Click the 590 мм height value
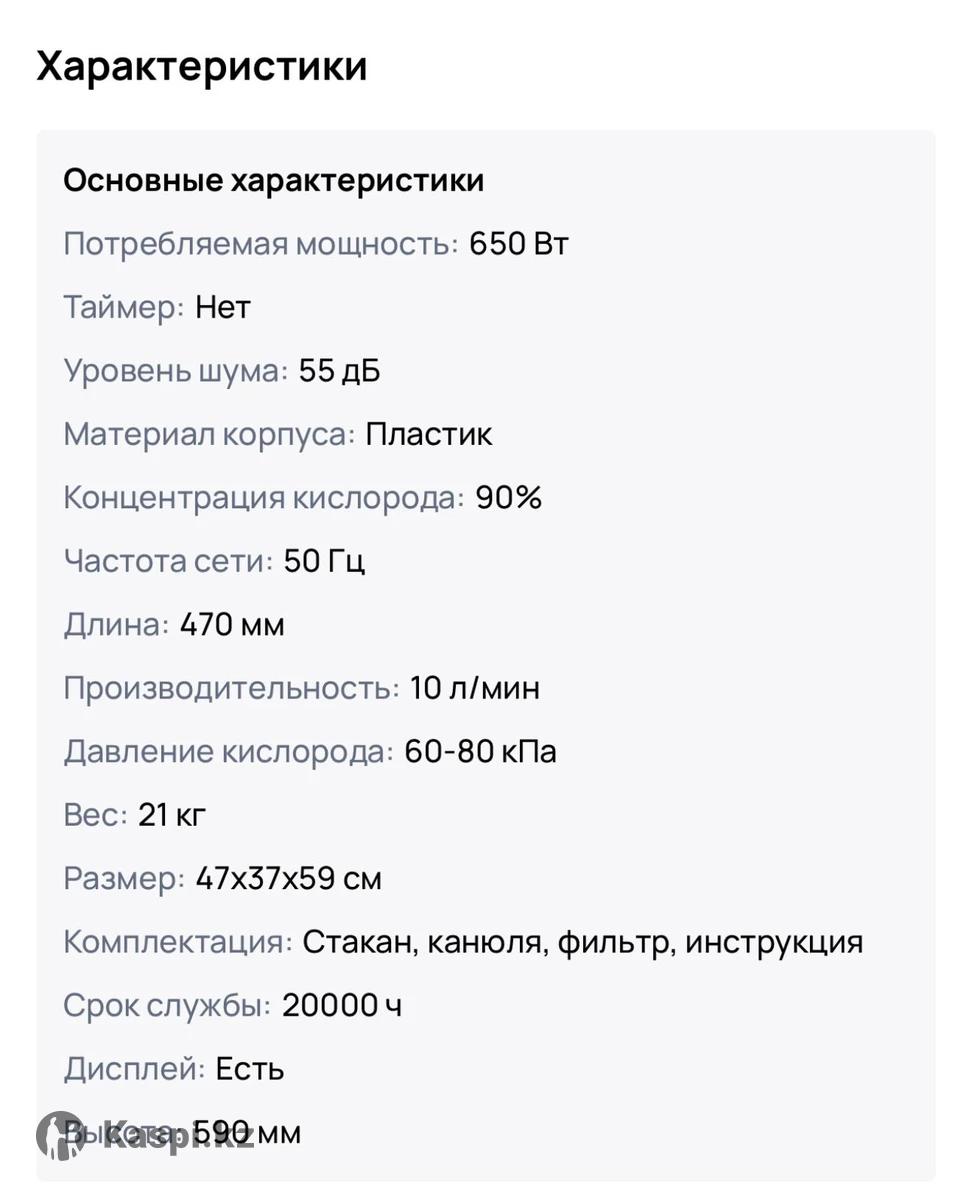The image size is (972, 1200). click(x=246, y=1133)
